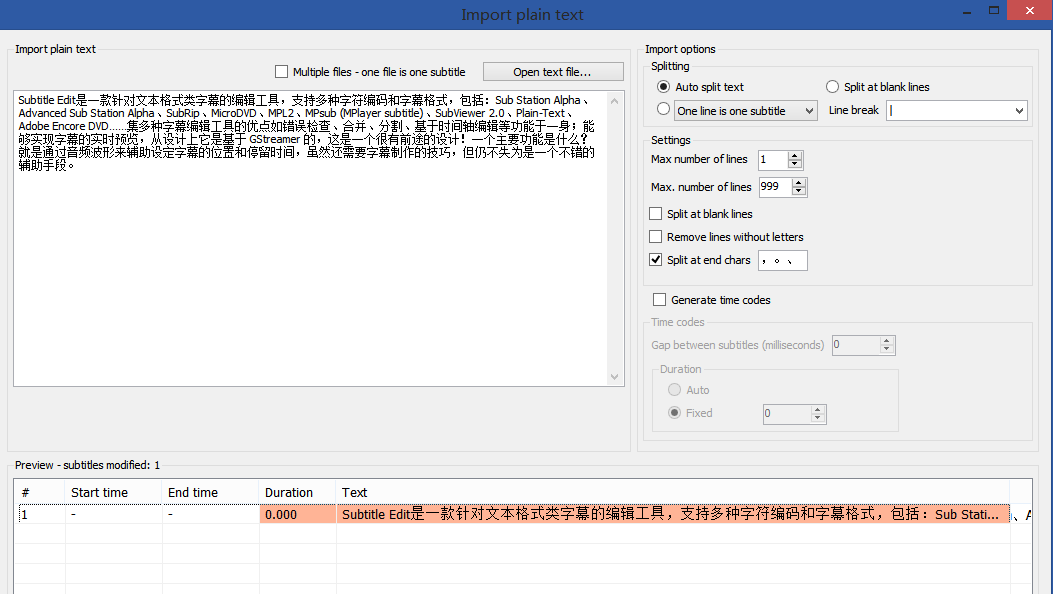
Task: Click inside the imported plain text area
Action: coord(310,238)
